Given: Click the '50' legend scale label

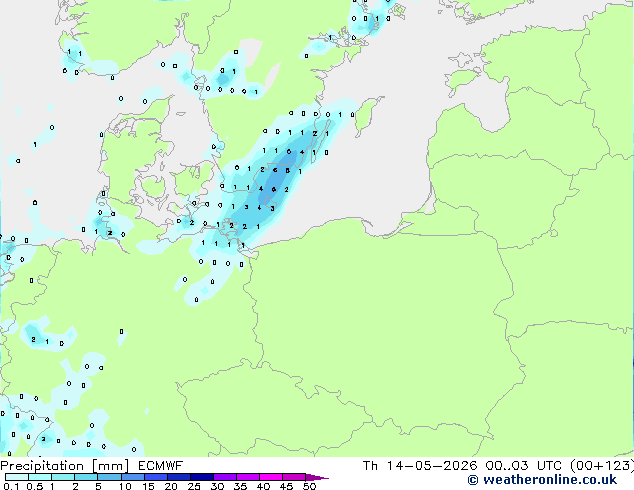Looking at the screenshot, I should point(309,486).
